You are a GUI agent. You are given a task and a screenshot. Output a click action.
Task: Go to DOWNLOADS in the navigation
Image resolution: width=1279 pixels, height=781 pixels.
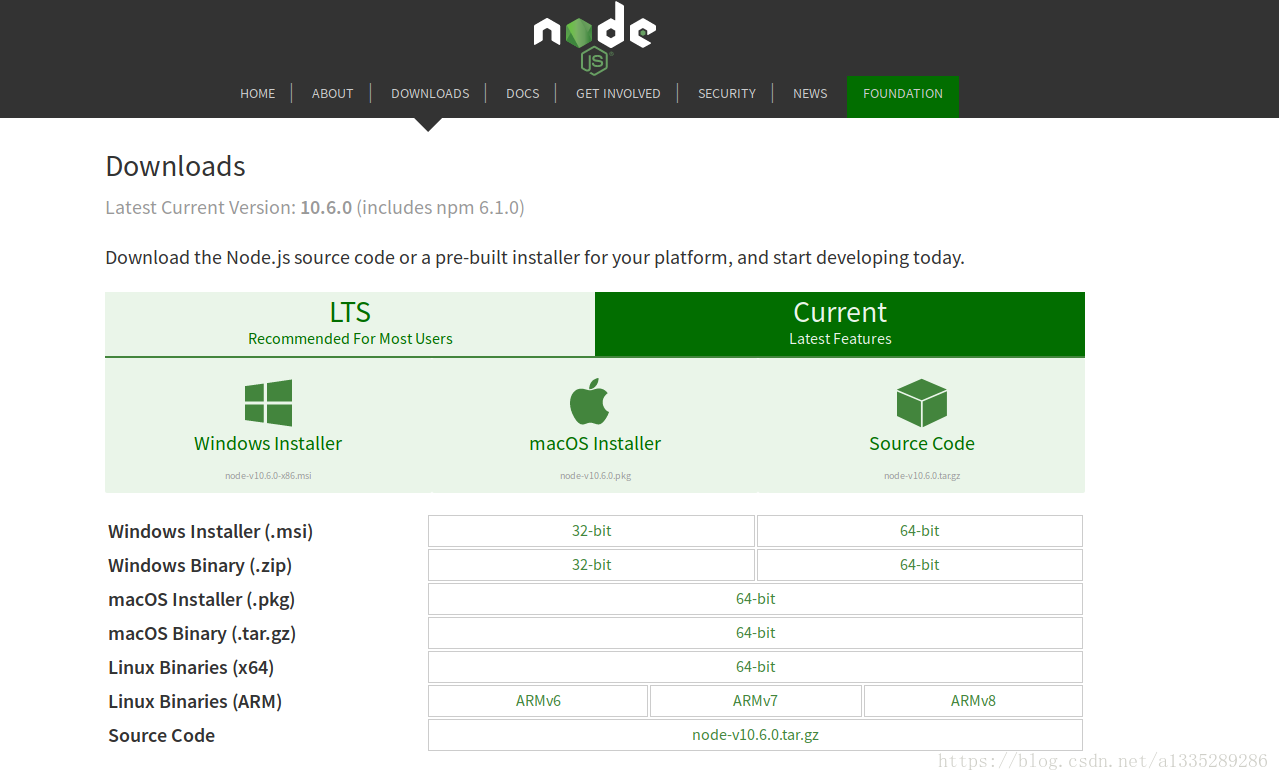pos(430,93)
